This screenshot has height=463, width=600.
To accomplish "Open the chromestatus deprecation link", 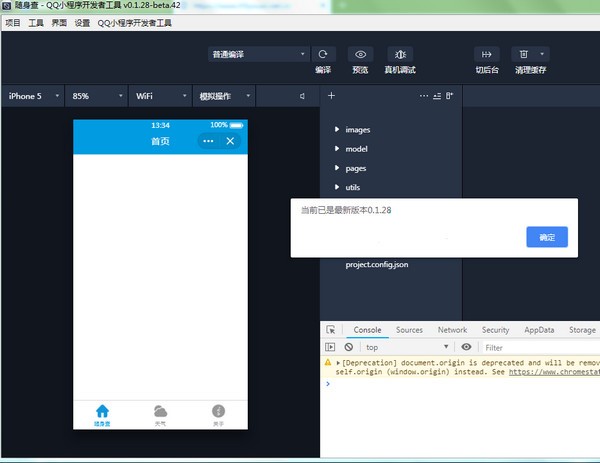I will tap(554, 371).
